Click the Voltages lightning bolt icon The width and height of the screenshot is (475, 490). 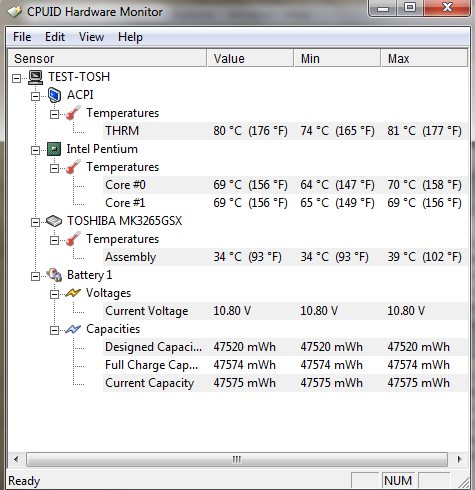point(73,293)
